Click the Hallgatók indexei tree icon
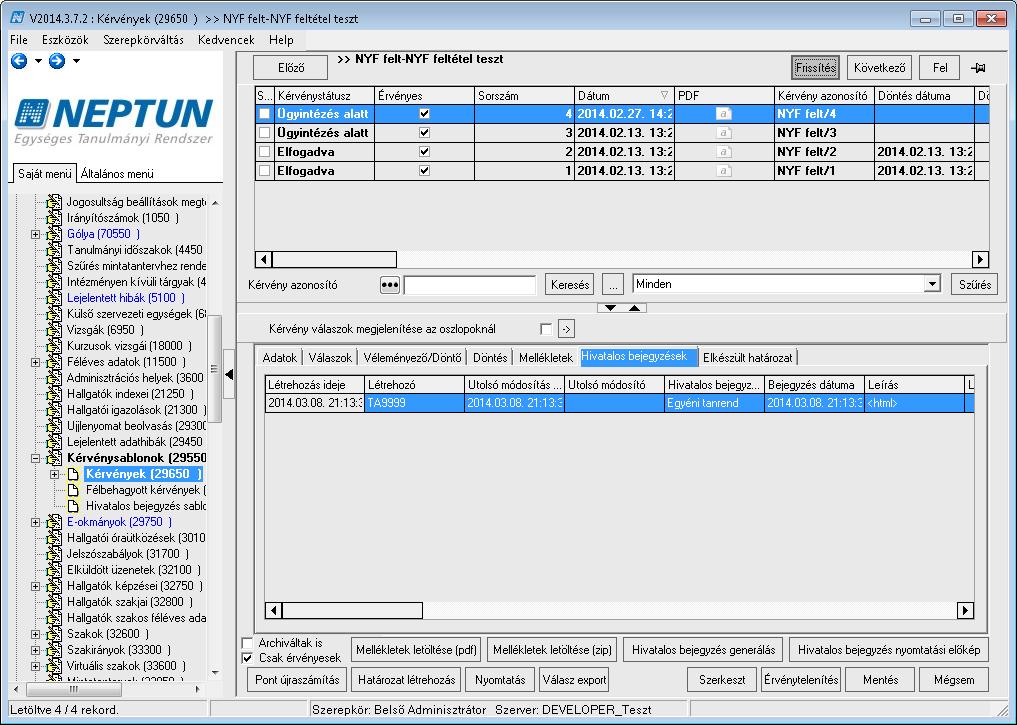The image size is (1017, 725). point(54,394)
